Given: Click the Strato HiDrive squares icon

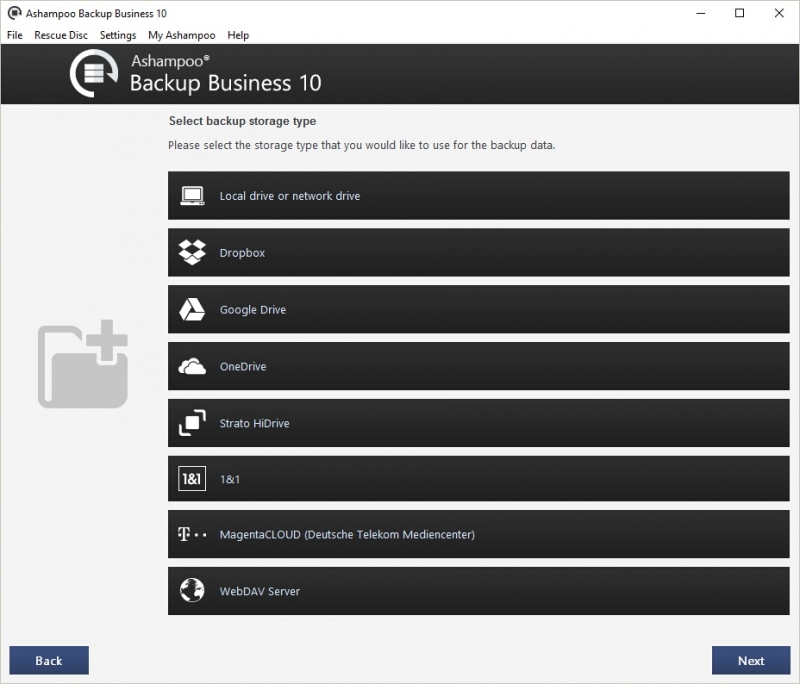Looking at the screenshot, I should 192,423.
